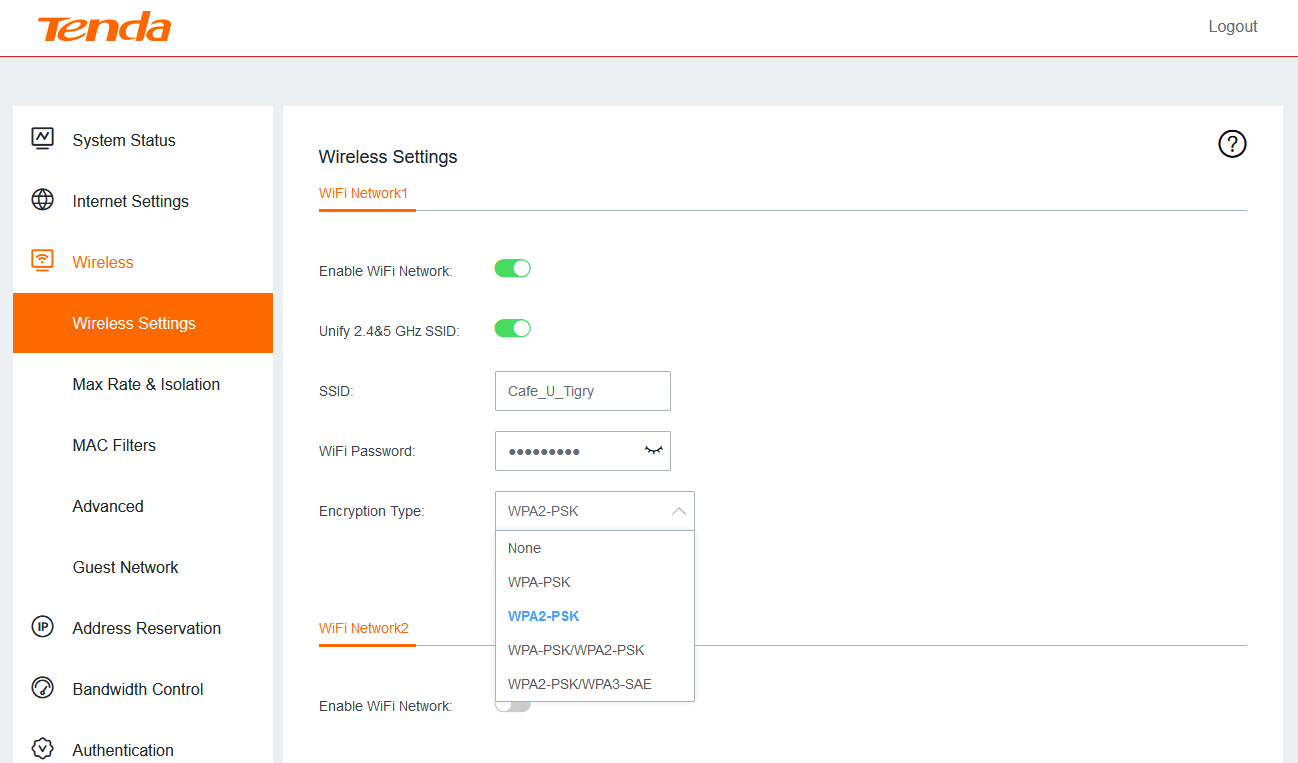Click the Internet Settings globe icon

coord(42,200)
